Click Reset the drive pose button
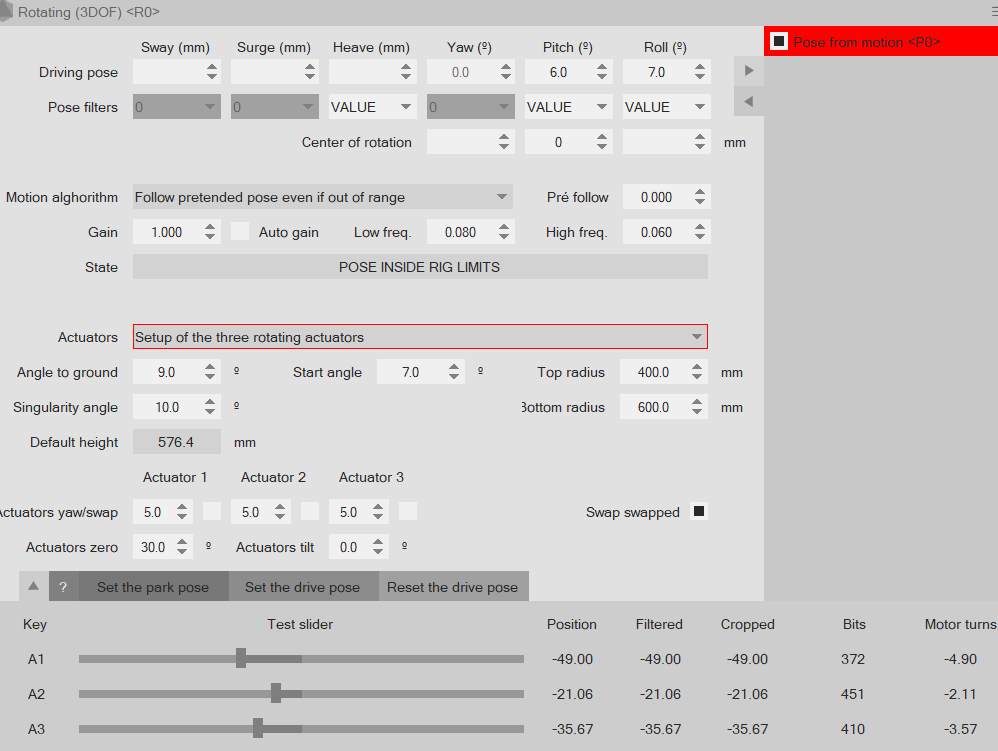Image resolution: width=998 pixels, height=751 pixels. point(452,587)
